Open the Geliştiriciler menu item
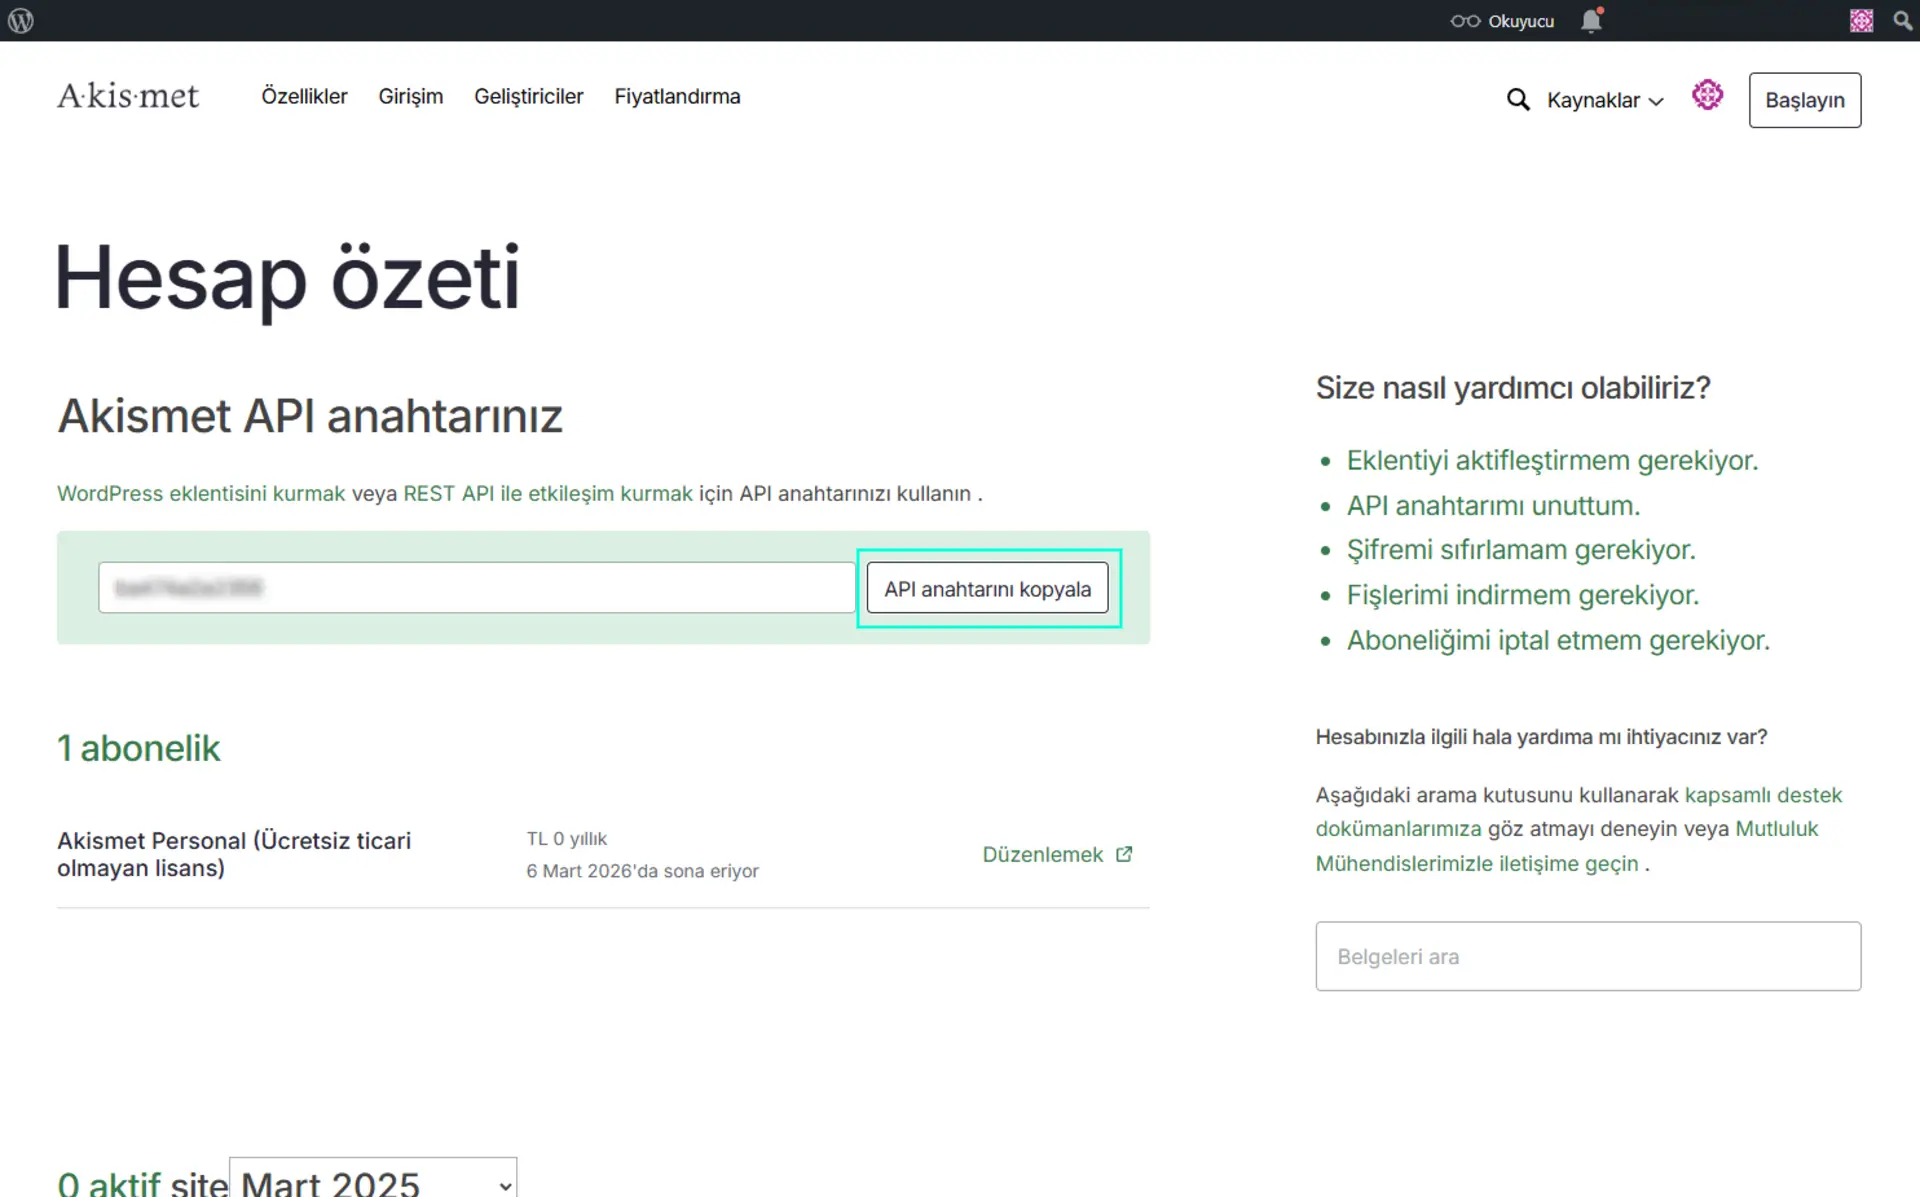1920x1200 pixels. (528, 96)
